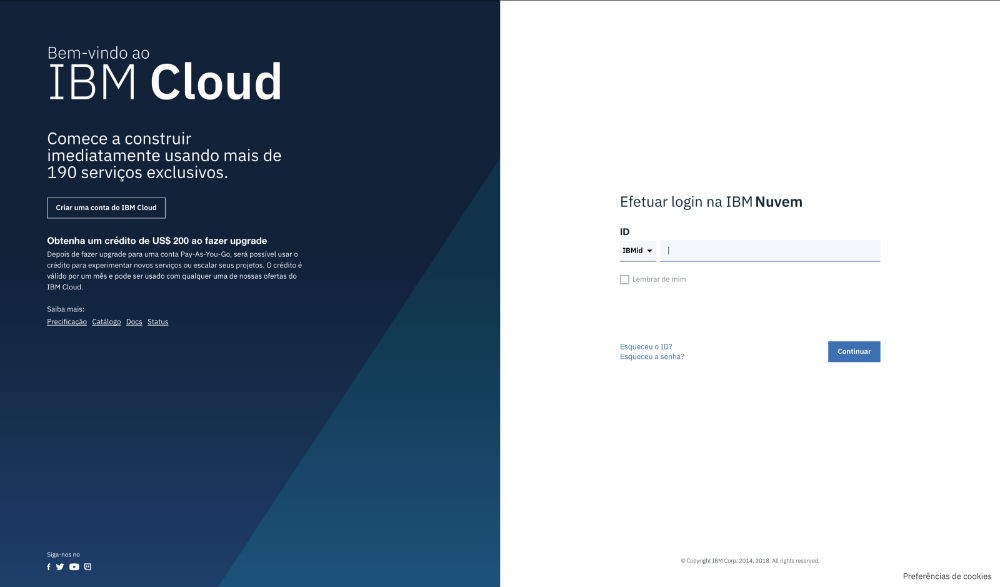Expand the IBMid account type dropdown
This screenshot has width=1000, height=587.
pos(637,250)
